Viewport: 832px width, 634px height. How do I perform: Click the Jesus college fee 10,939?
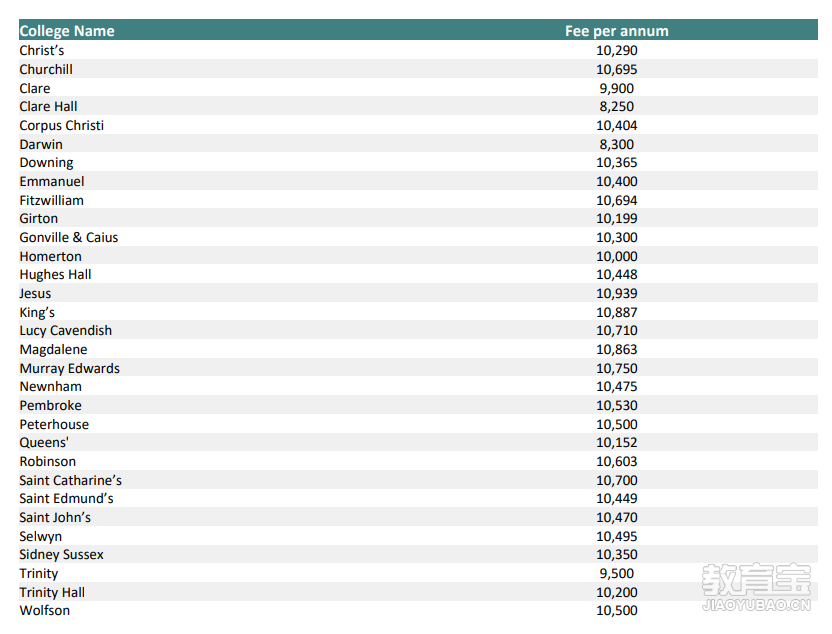click(617, 293)
